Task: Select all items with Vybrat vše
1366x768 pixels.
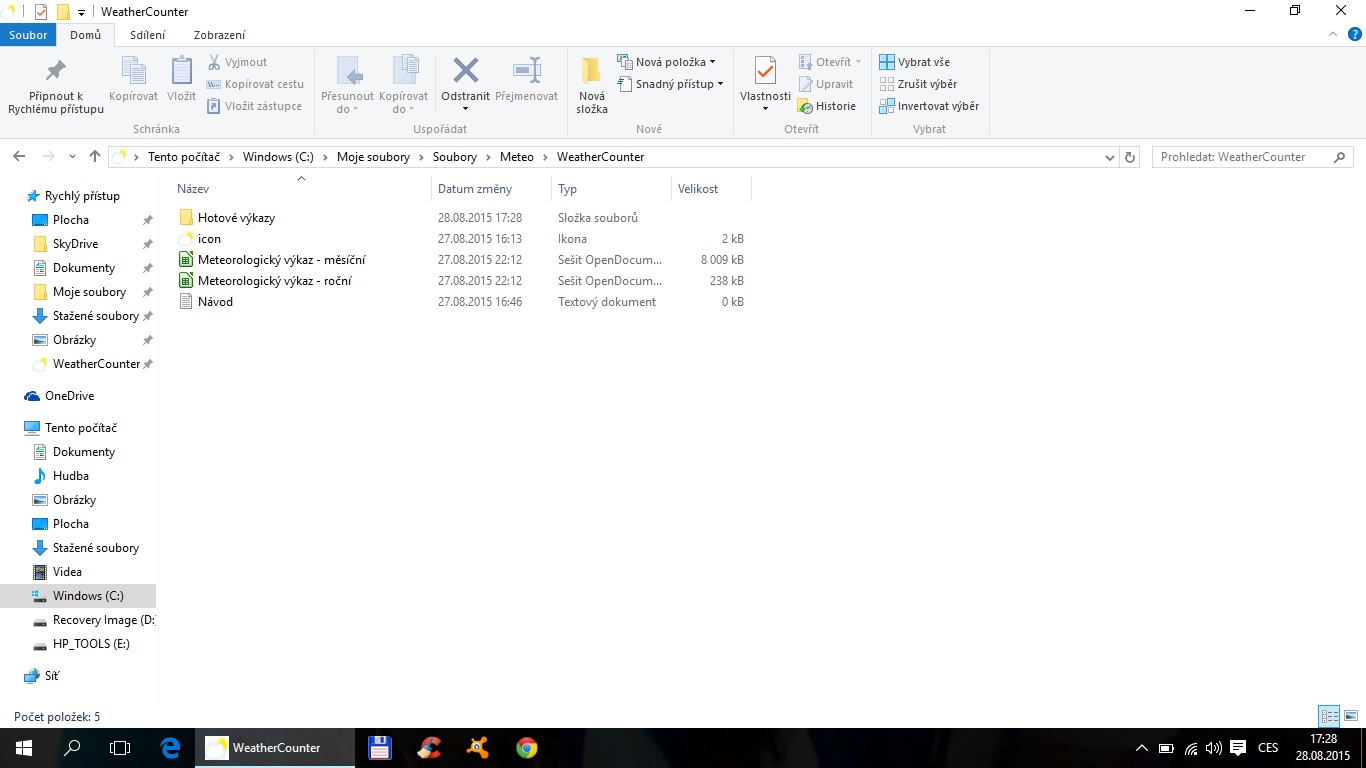Action: coord(914,62)
